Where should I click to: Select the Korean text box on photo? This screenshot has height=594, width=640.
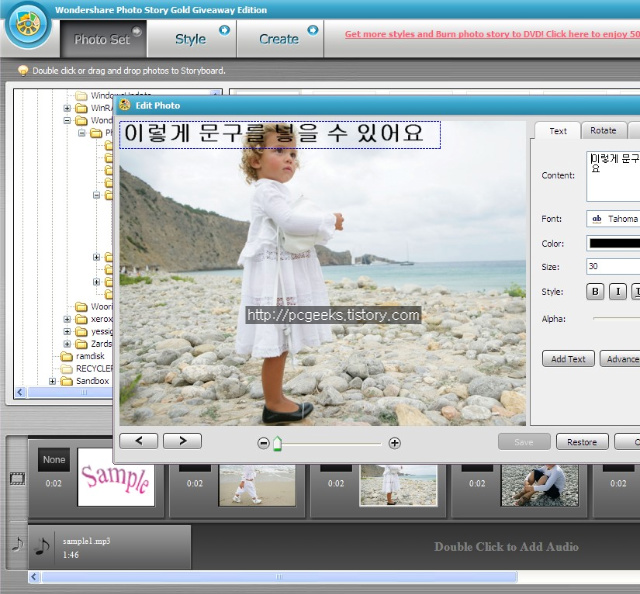[x=280, y=135]
